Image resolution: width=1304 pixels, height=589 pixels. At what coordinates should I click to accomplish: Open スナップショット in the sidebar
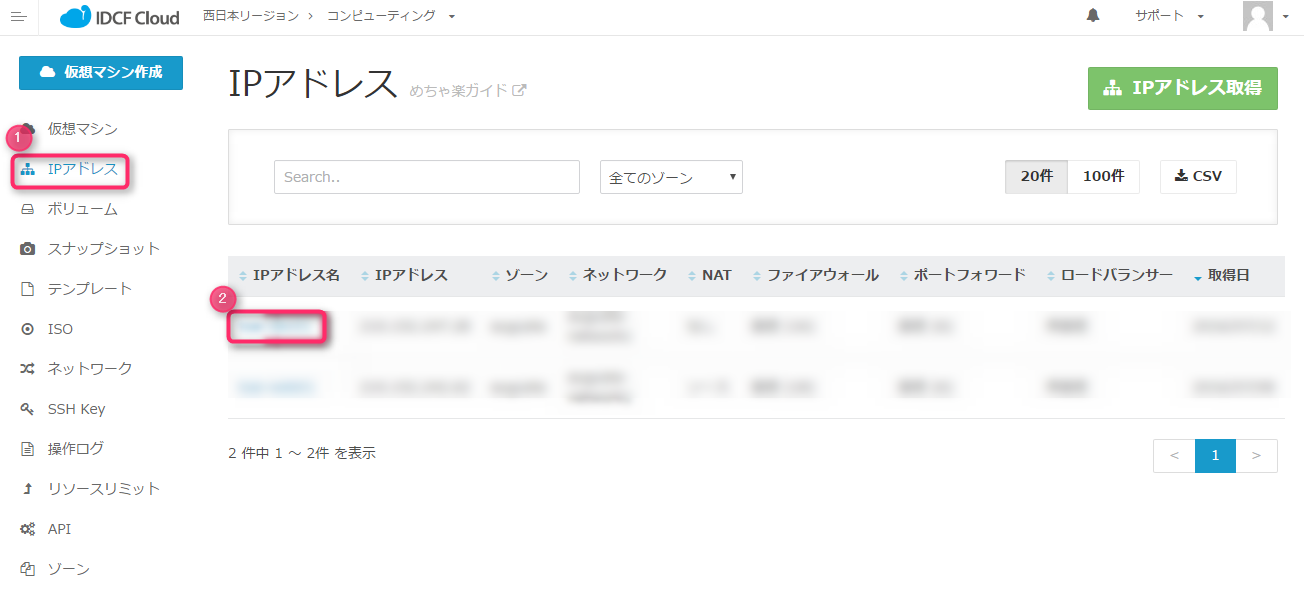click(103, 249)
